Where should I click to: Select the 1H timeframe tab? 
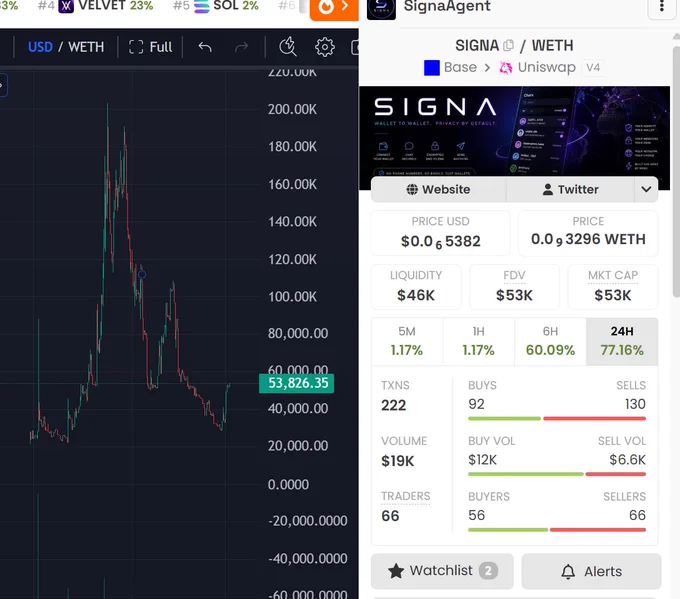coord(478,341)
